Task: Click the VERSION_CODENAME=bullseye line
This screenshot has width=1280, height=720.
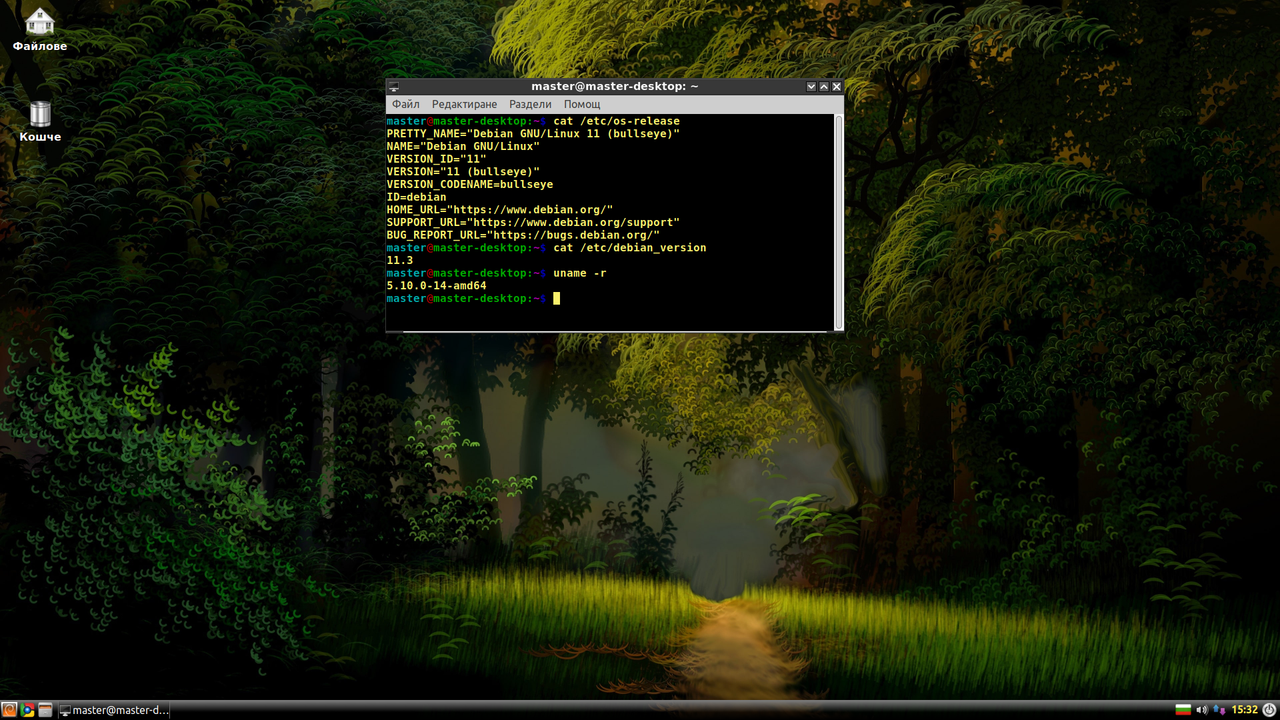Action: pos(470,184)
